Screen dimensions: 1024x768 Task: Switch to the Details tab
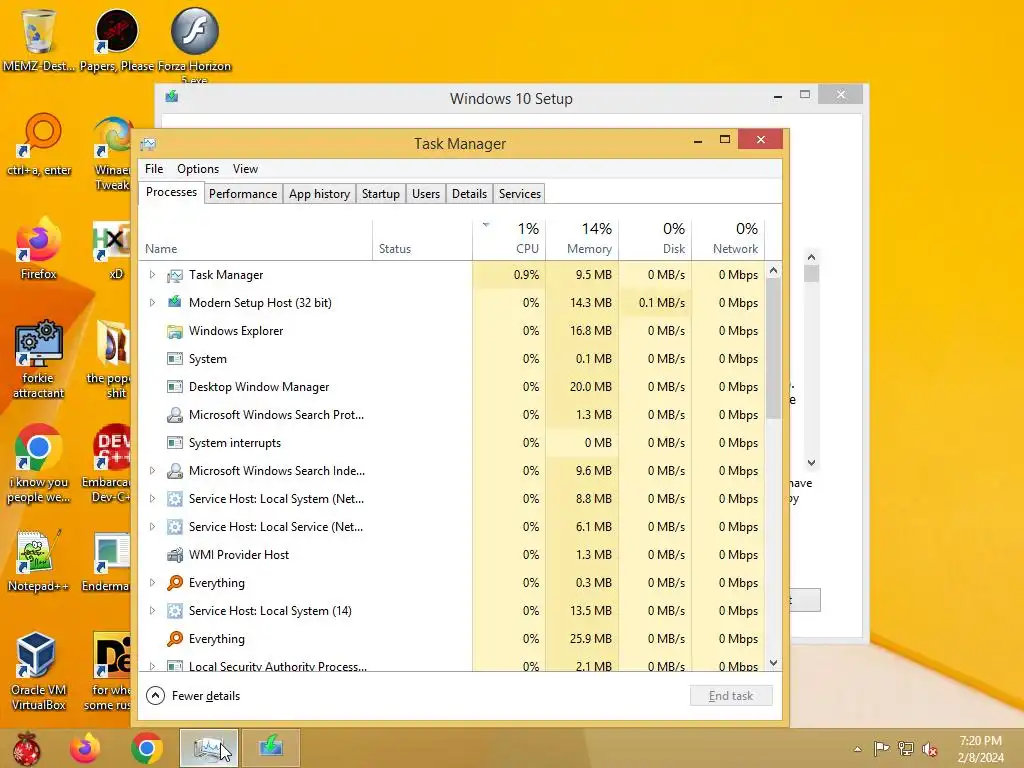click(x=470, y=194)
